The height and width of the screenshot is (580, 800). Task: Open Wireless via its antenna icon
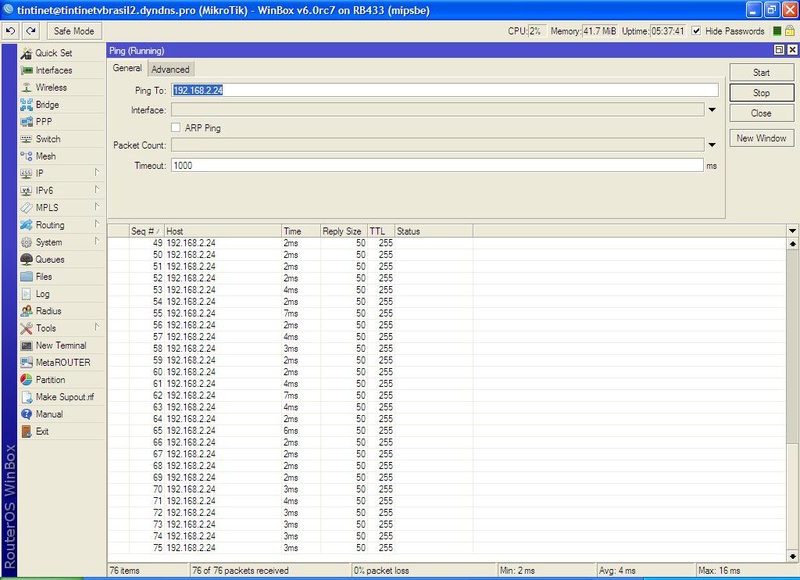tap(27, 88)
